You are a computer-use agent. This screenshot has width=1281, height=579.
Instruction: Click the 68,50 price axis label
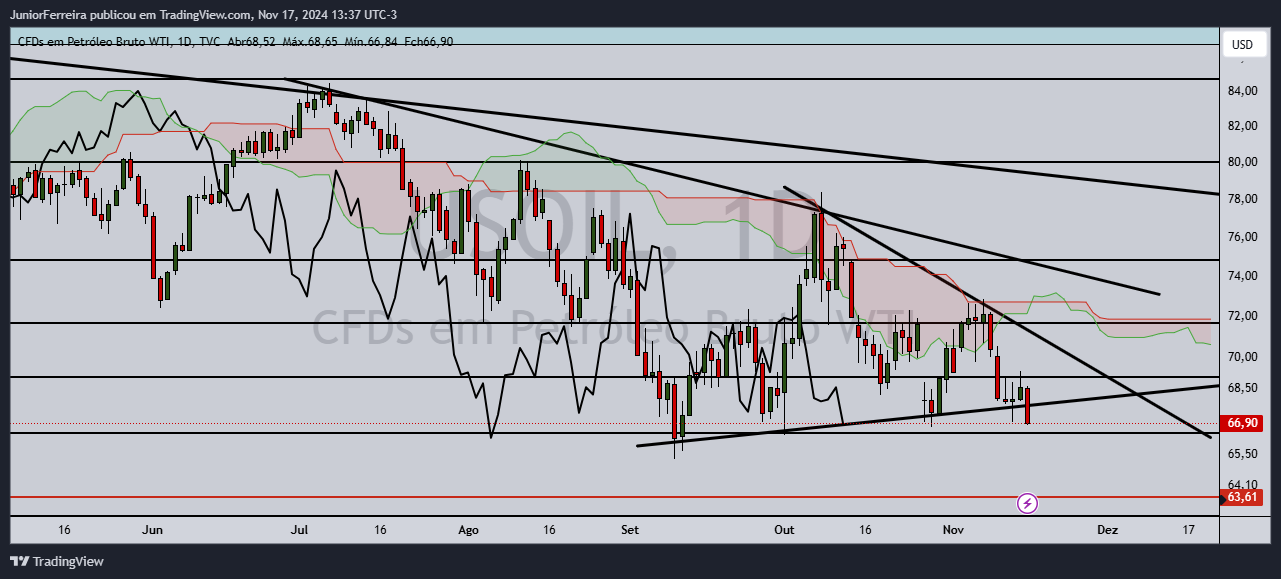[1242, 388]
